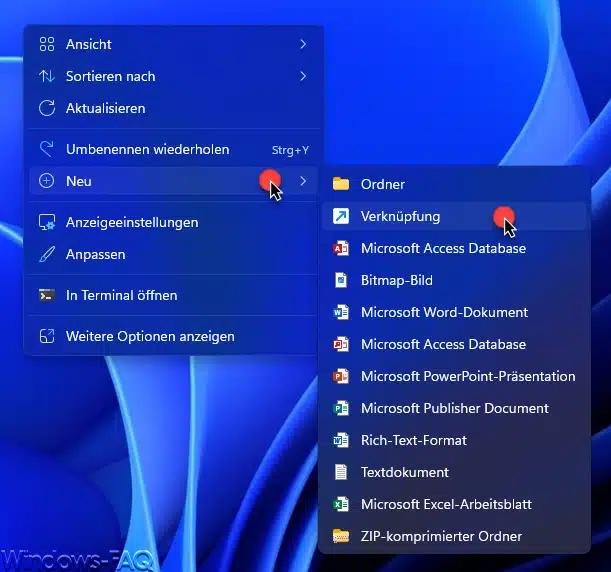
Task: Expand the Sortieren nach submenu chevron
Action: (303, 76)
